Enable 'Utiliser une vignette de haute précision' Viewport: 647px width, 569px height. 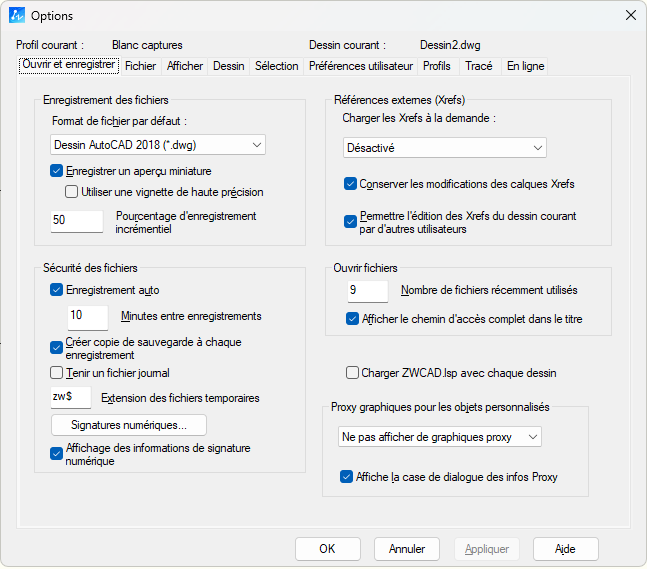[72, 192]
